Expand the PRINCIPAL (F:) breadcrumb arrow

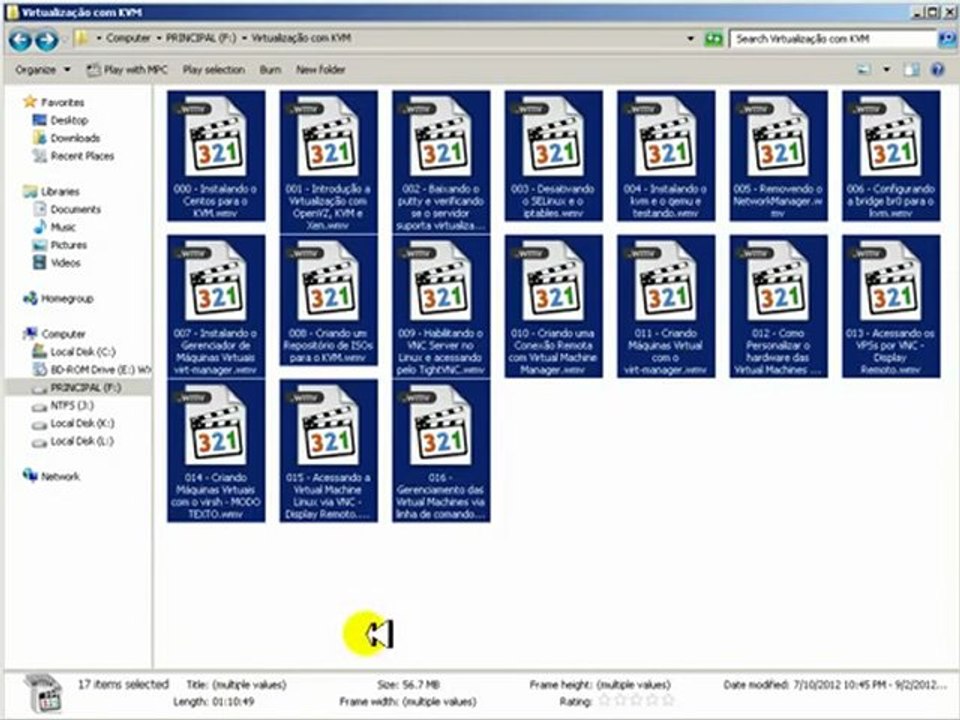click(159, 38)
